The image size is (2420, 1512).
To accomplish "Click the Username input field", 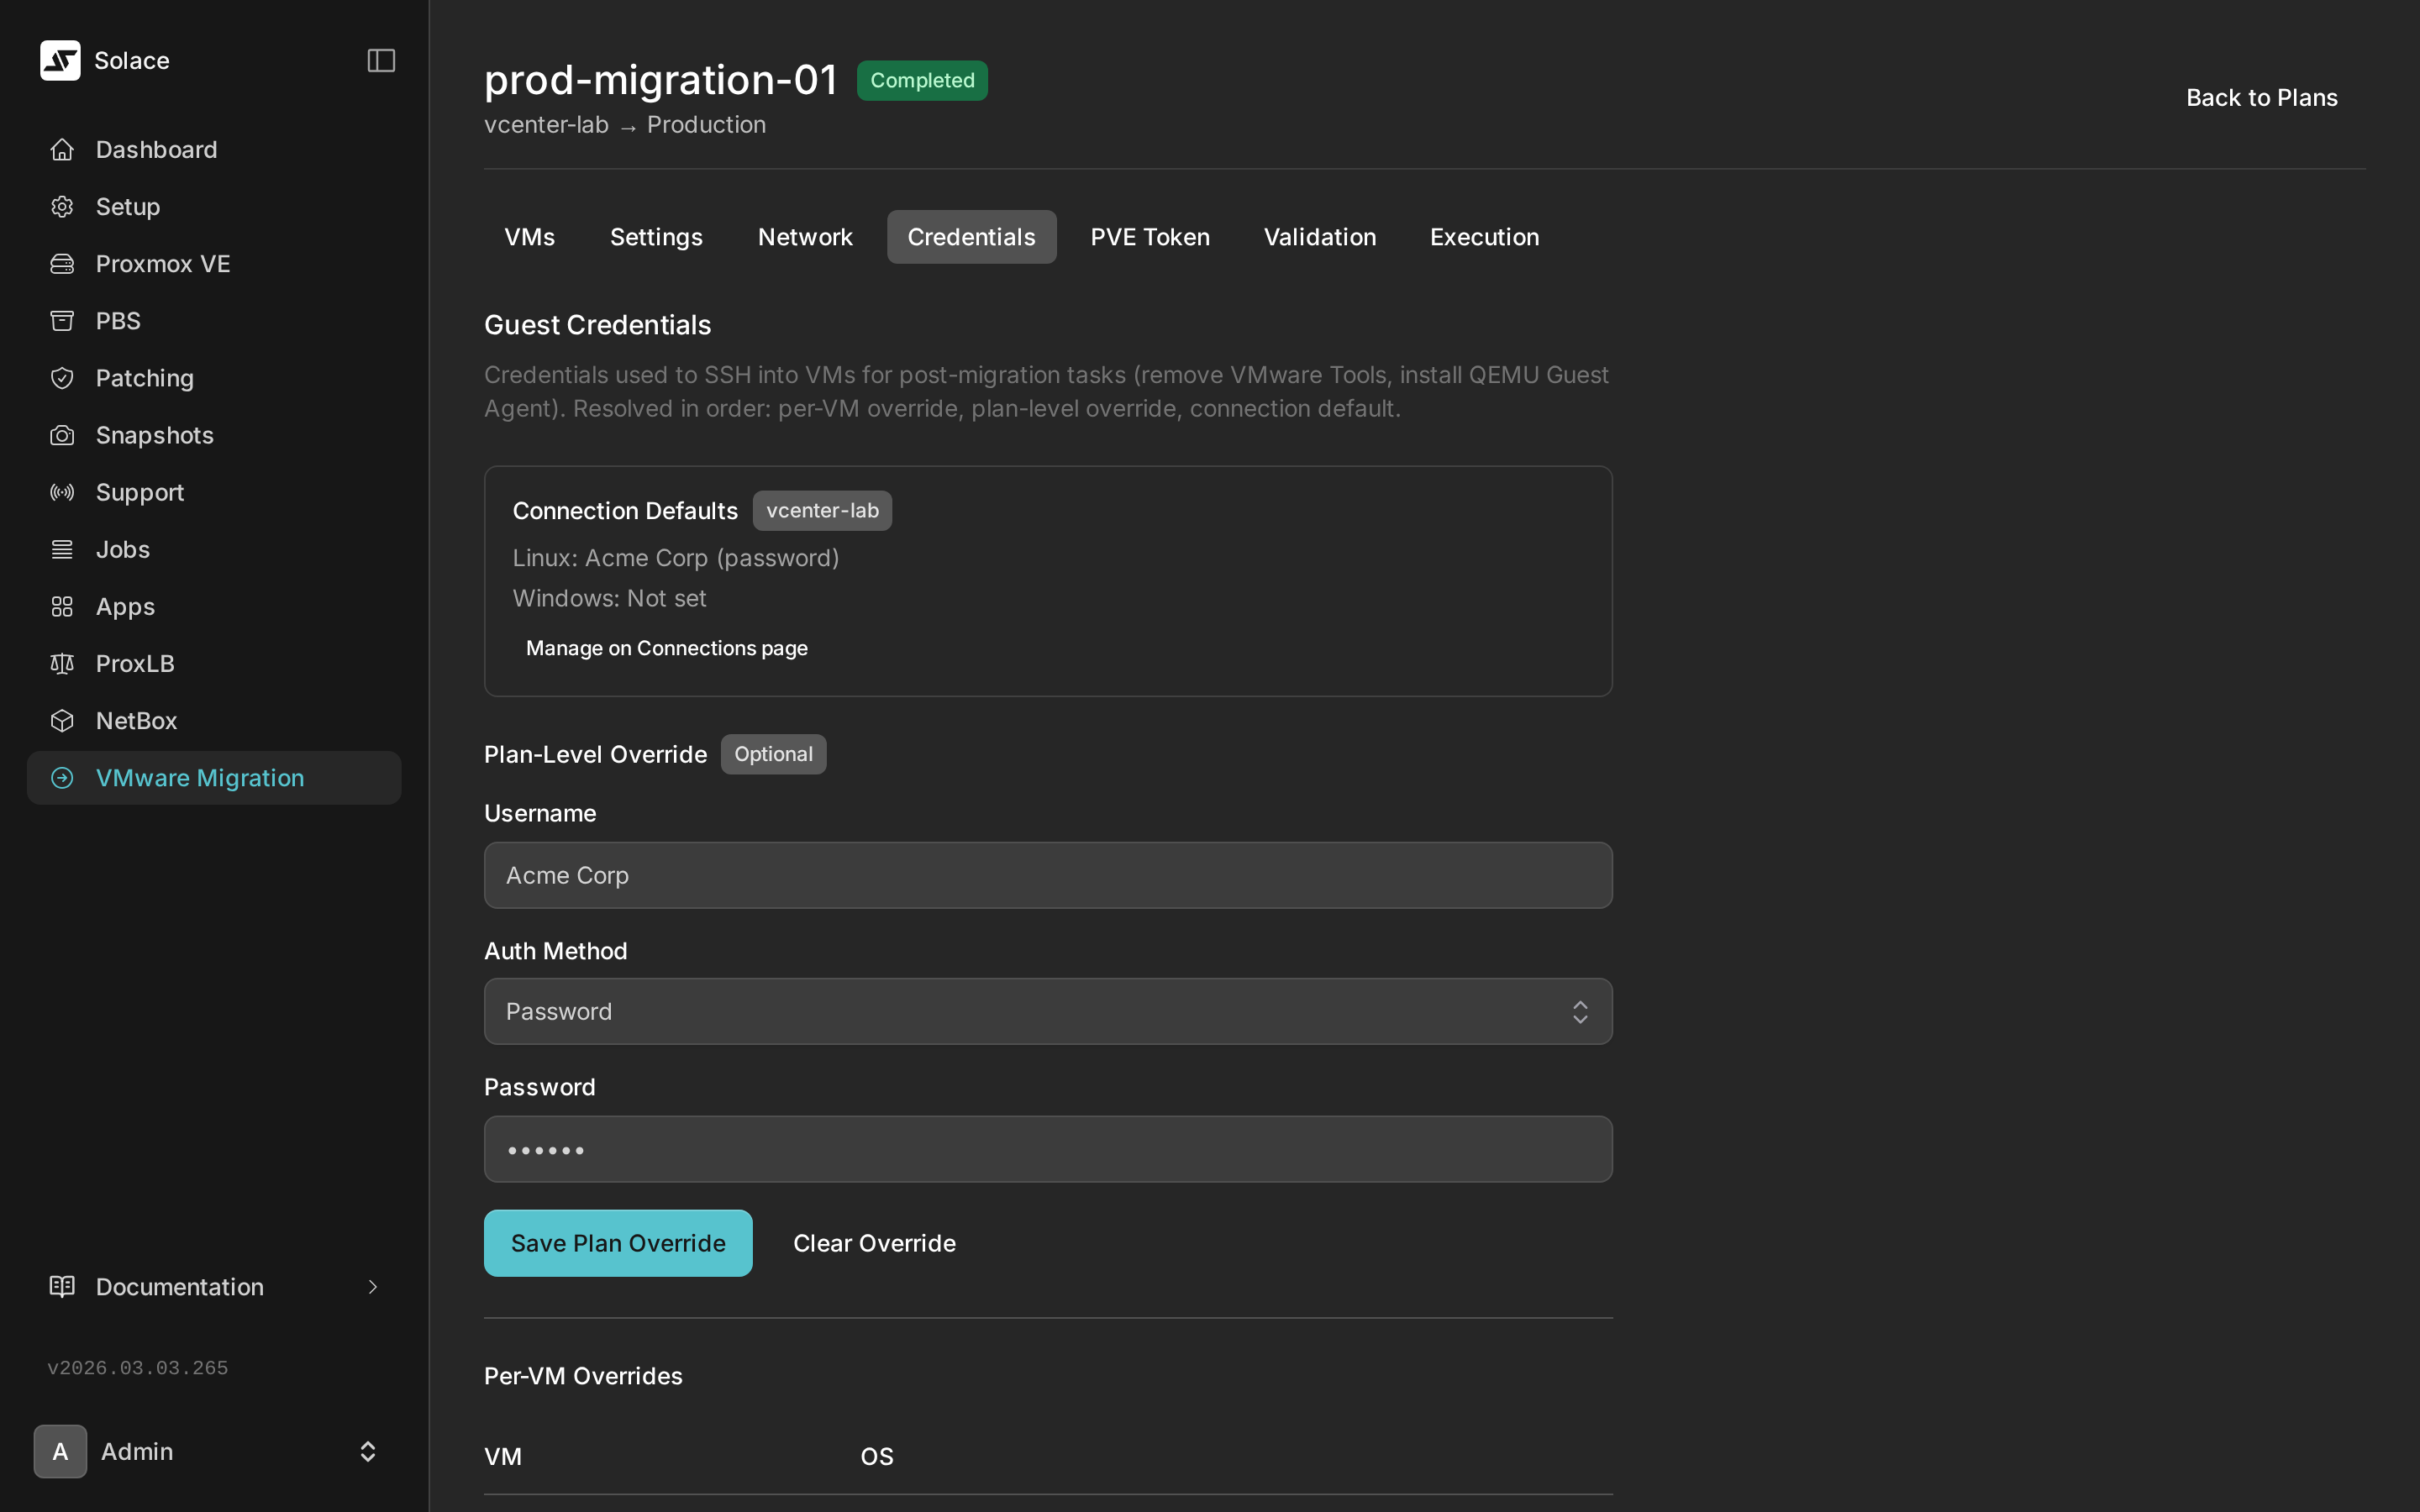I will 1047,875.
